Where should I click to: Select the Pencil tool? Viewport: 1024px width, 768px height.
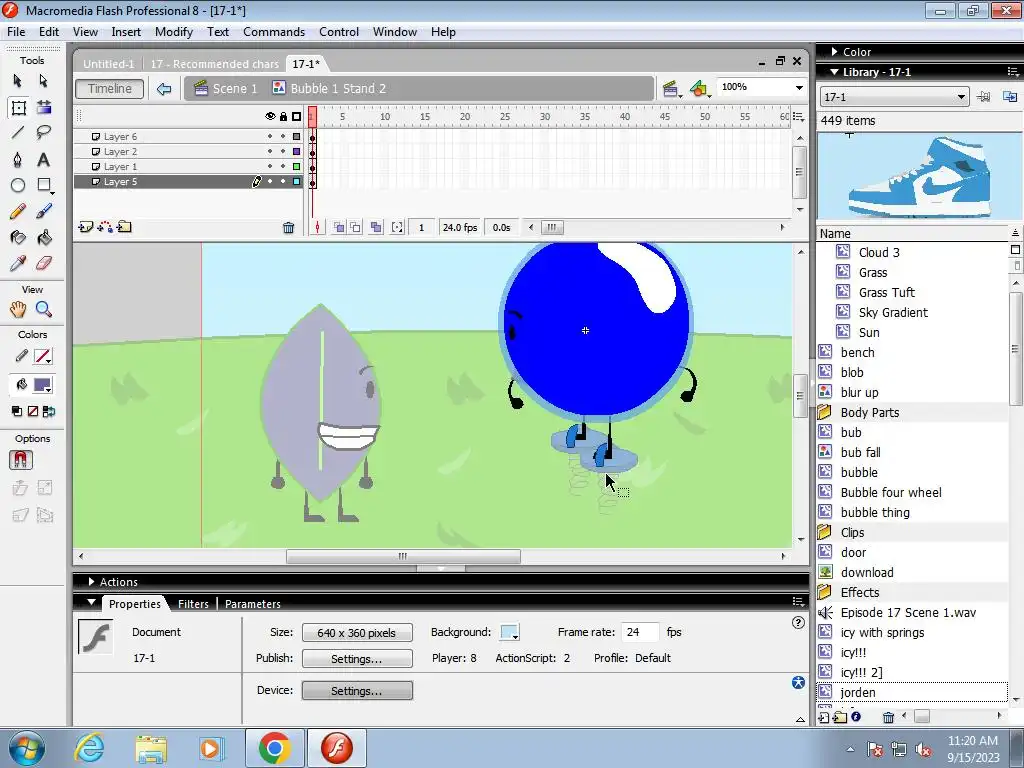pos(18,211)
